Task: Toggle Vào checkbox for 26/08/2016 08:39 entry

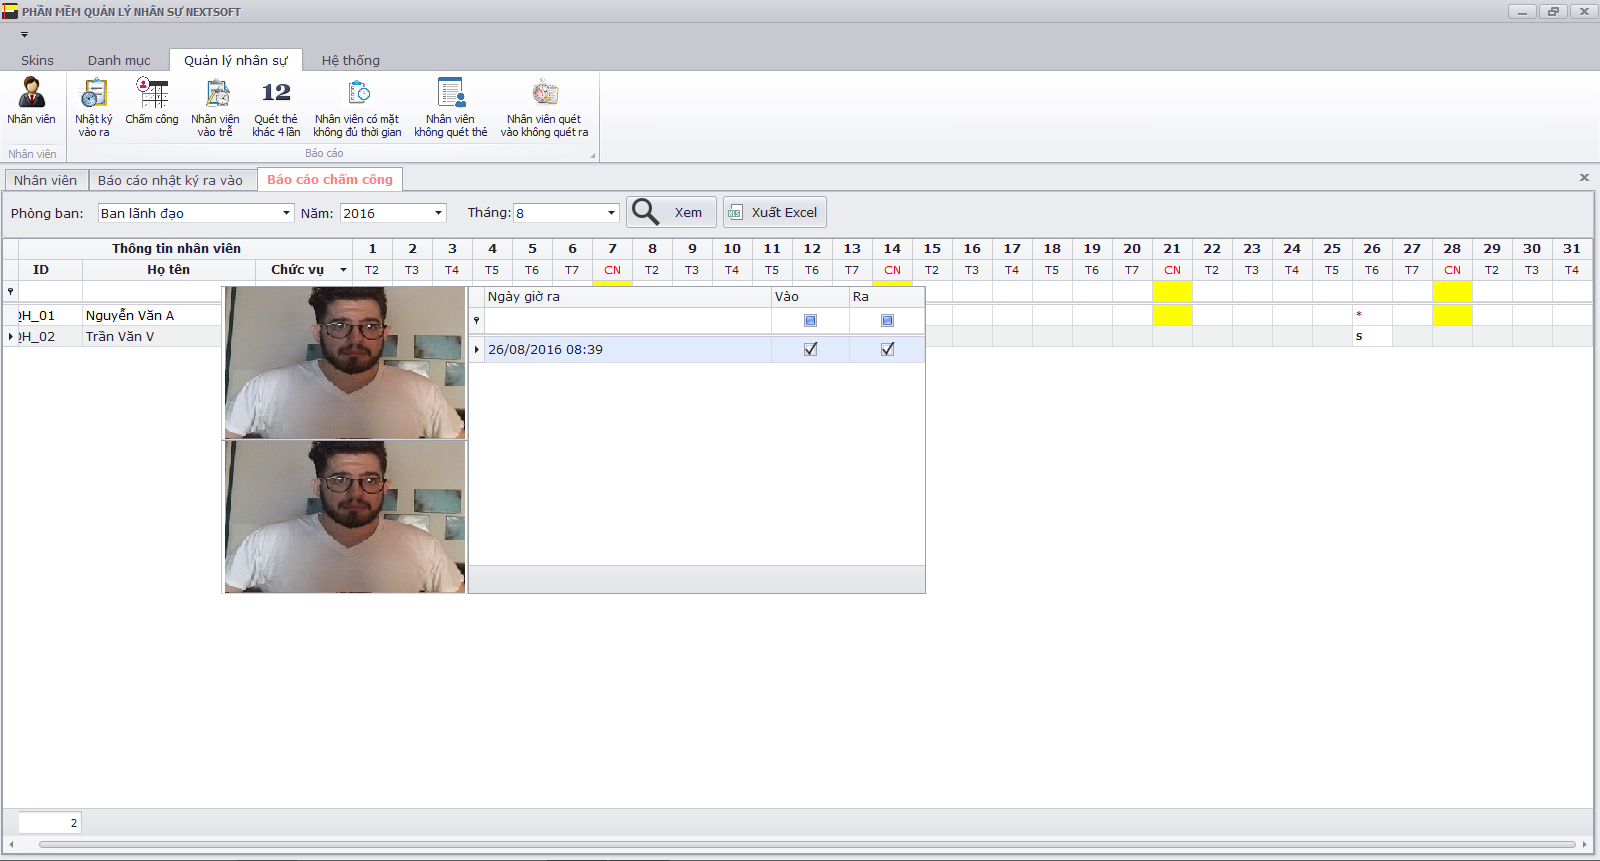Action: pos(810,349)
